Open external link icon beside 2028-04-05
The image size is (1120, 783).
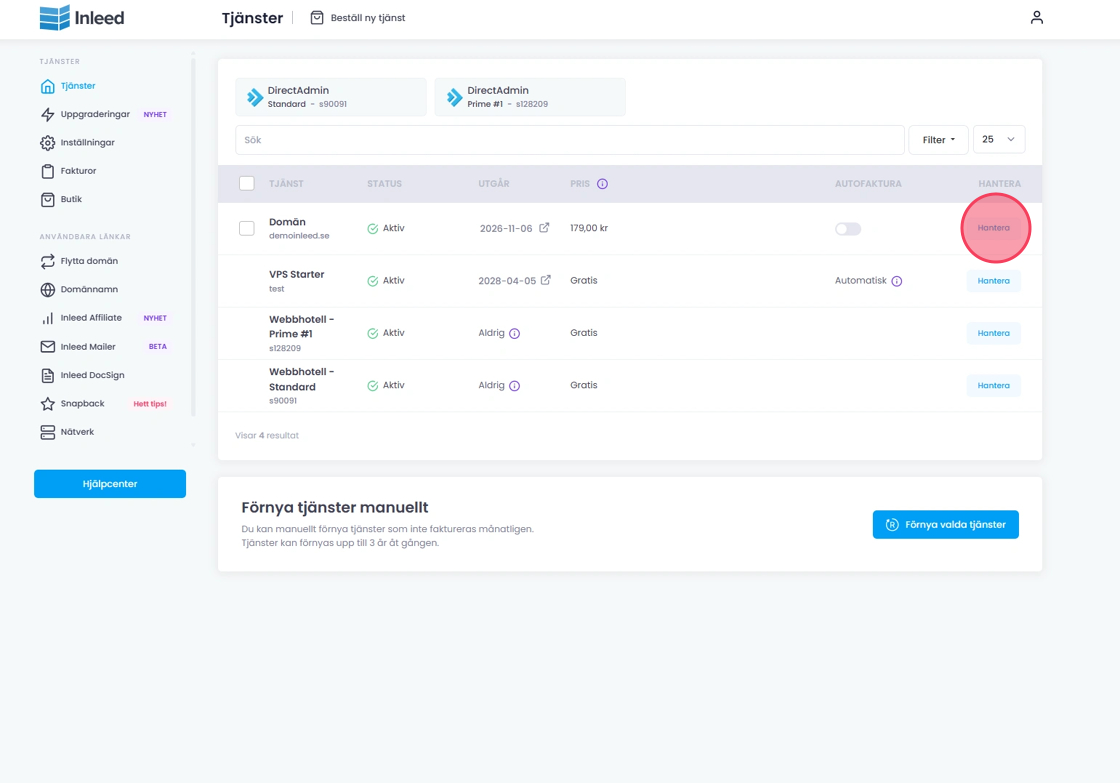coord(545,281)
